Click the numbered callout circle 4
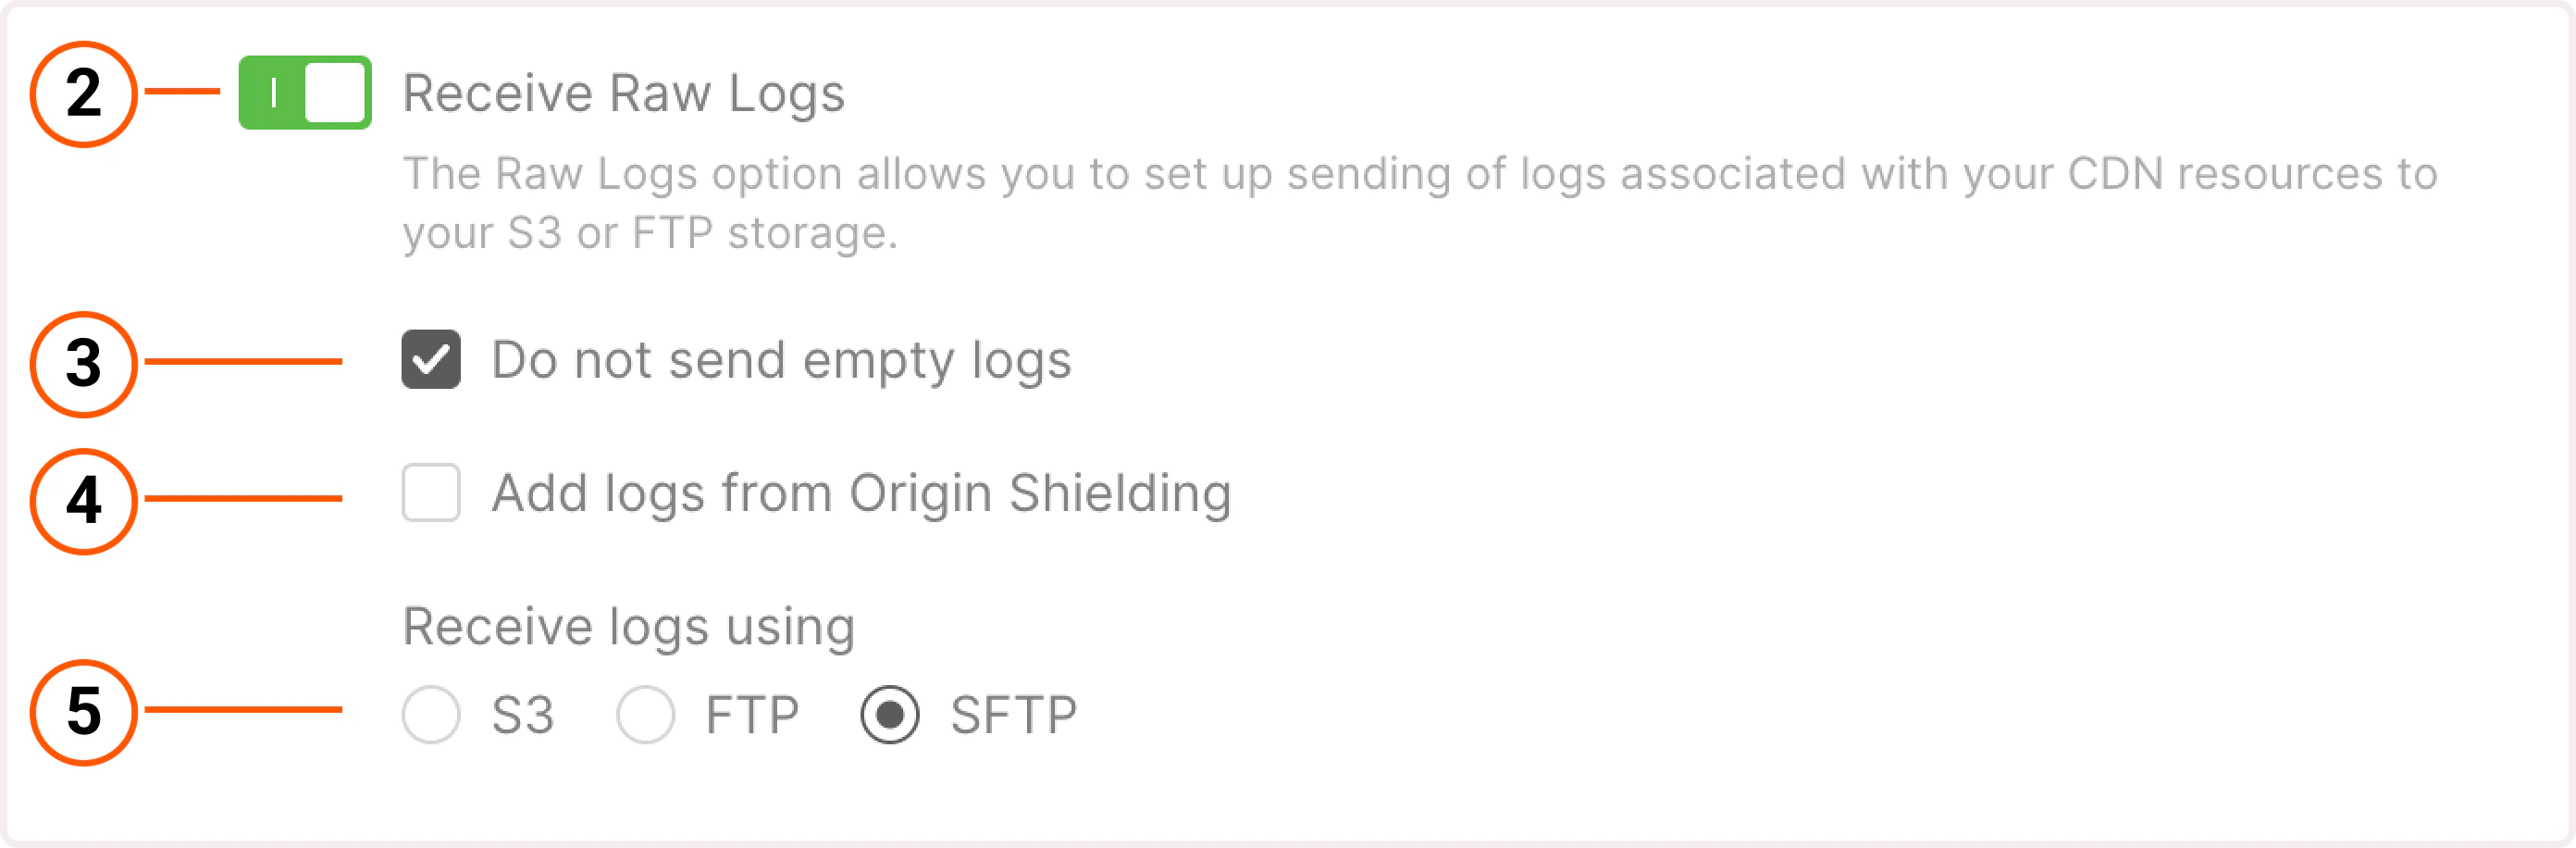Image resolution: width=2576 pixels, height=848 pixels. coord(85,495)
